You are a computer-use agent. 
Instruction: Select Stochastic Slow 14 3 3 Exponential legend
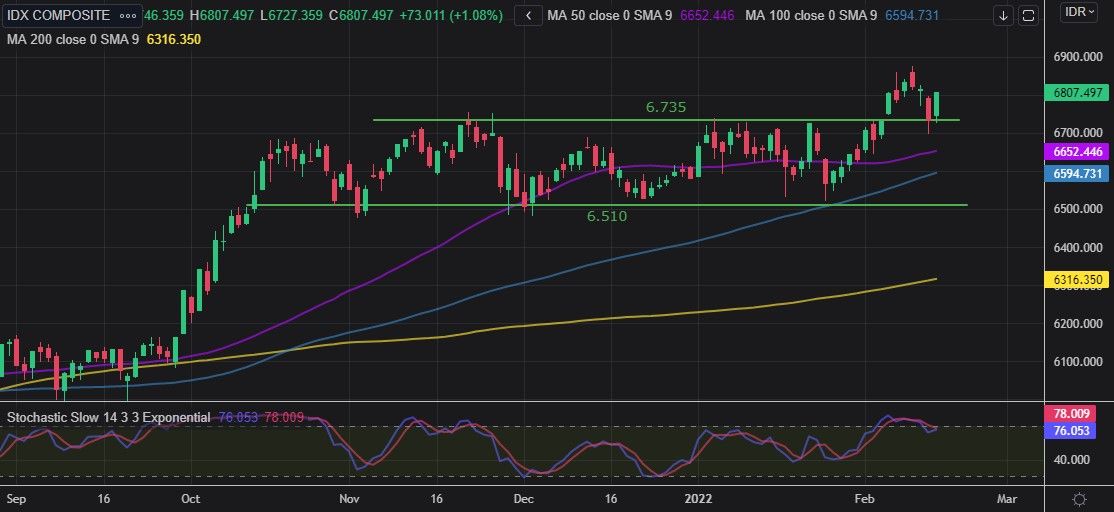[109, 418]
